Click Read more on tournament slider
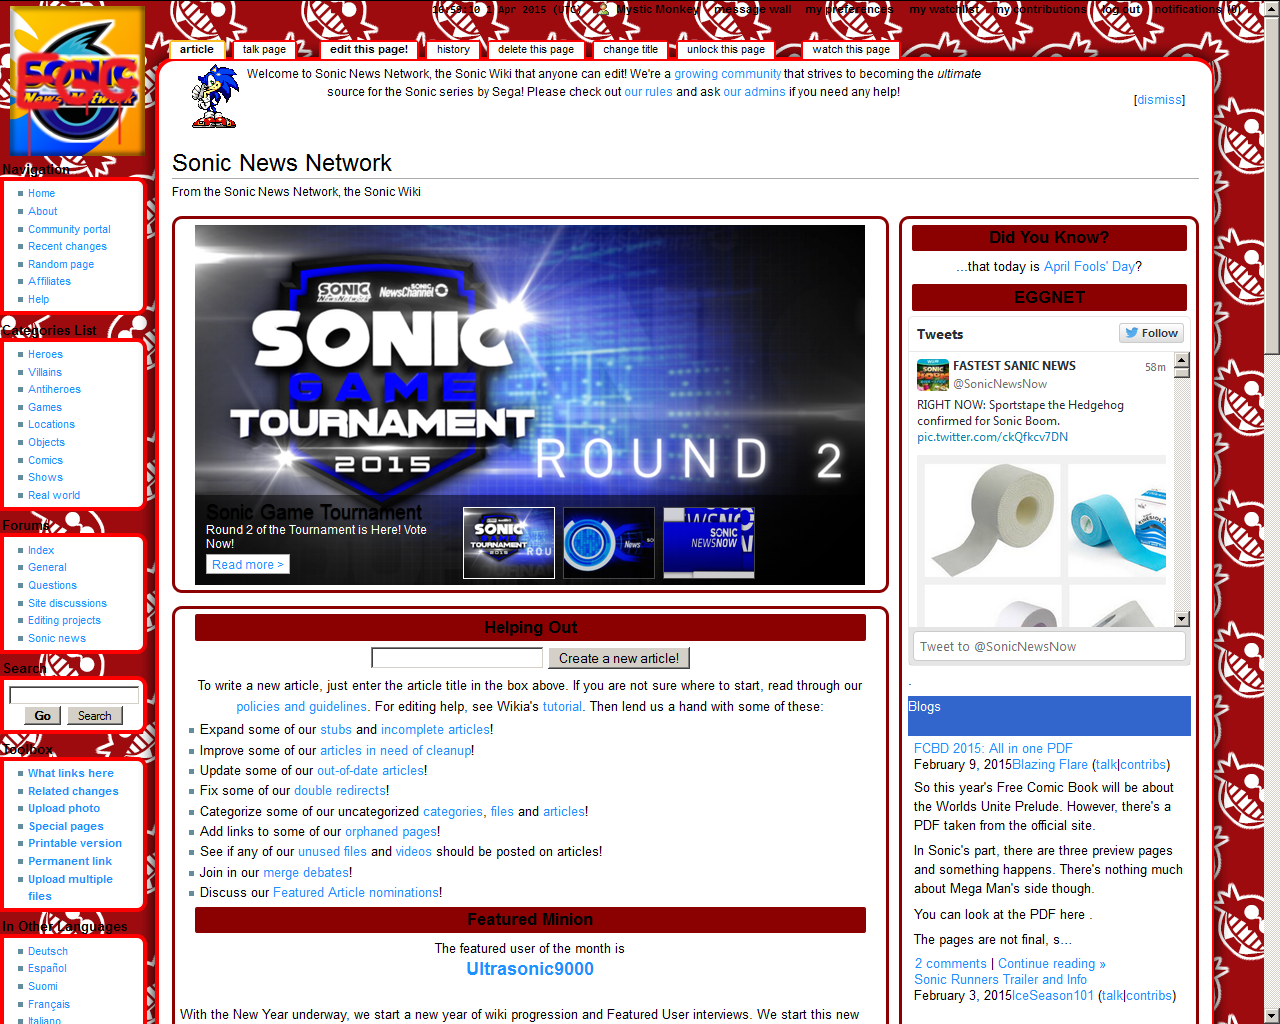This screenshot has width=1280, height=1024. tap(248, 565)
